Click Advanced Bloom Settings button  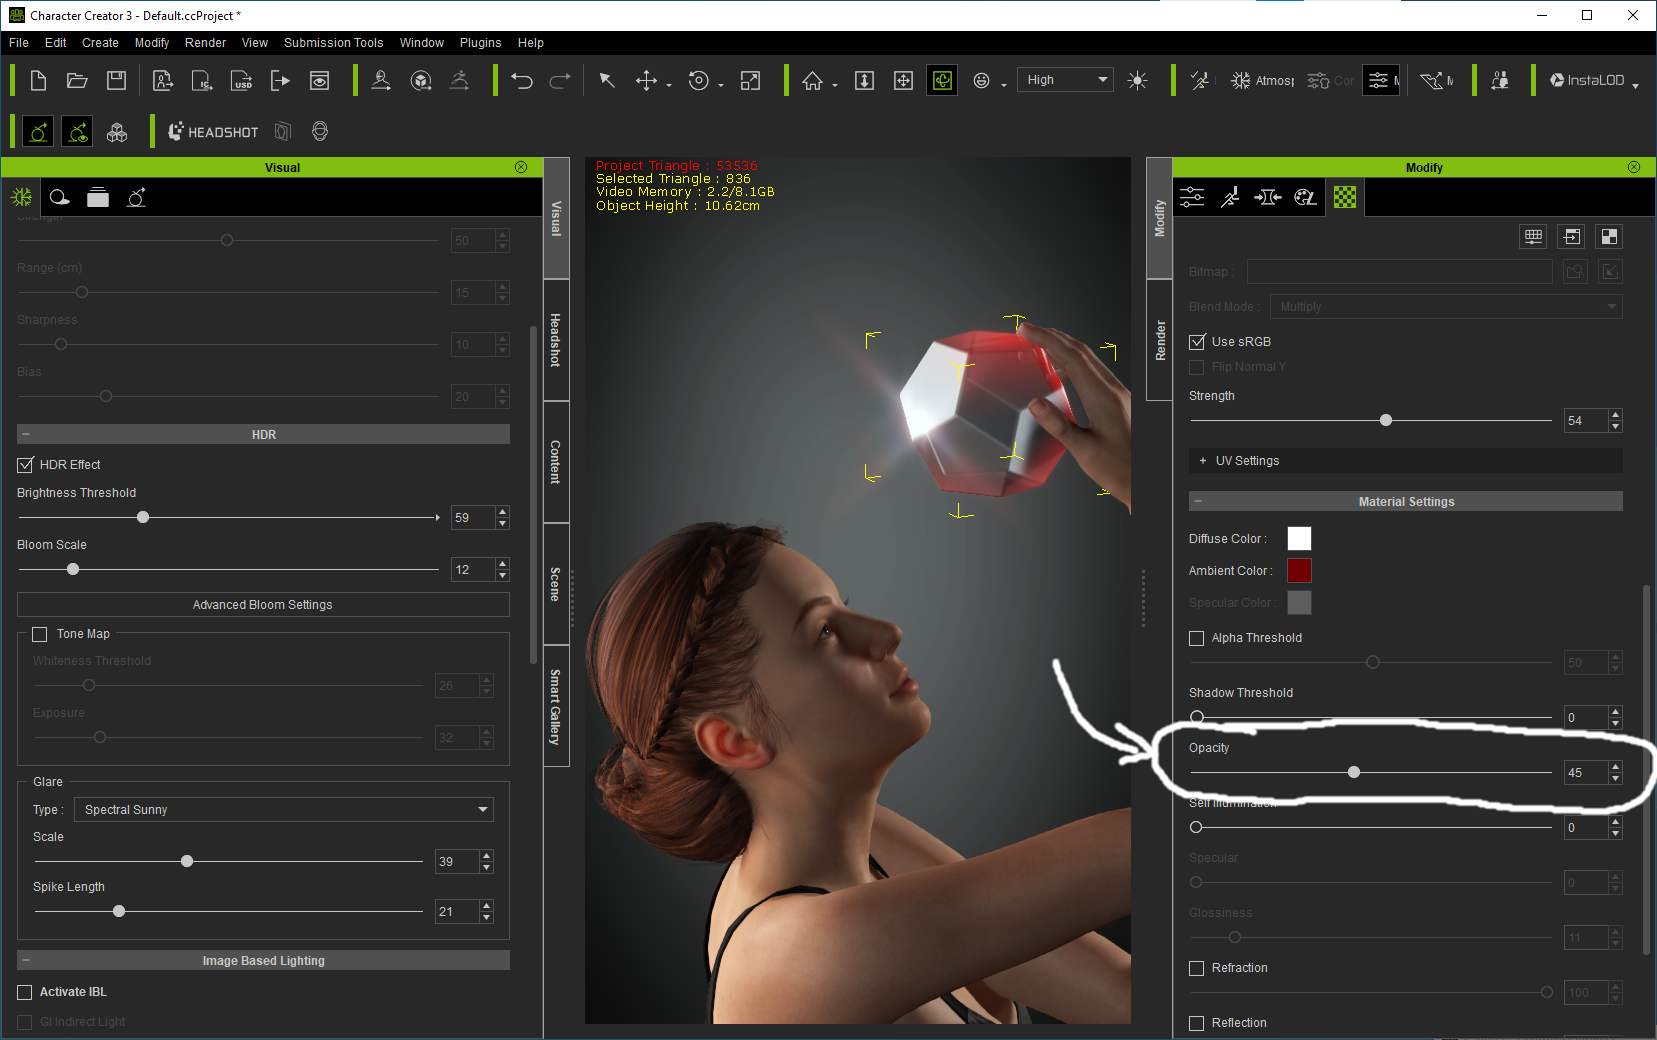point(263,605)
